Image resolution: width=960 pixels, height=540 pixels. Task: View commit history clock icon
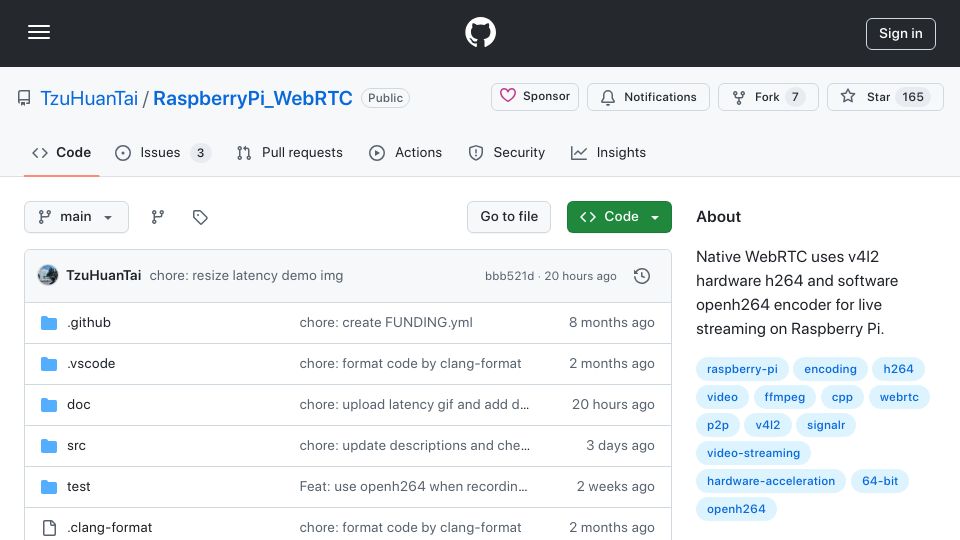642,276
